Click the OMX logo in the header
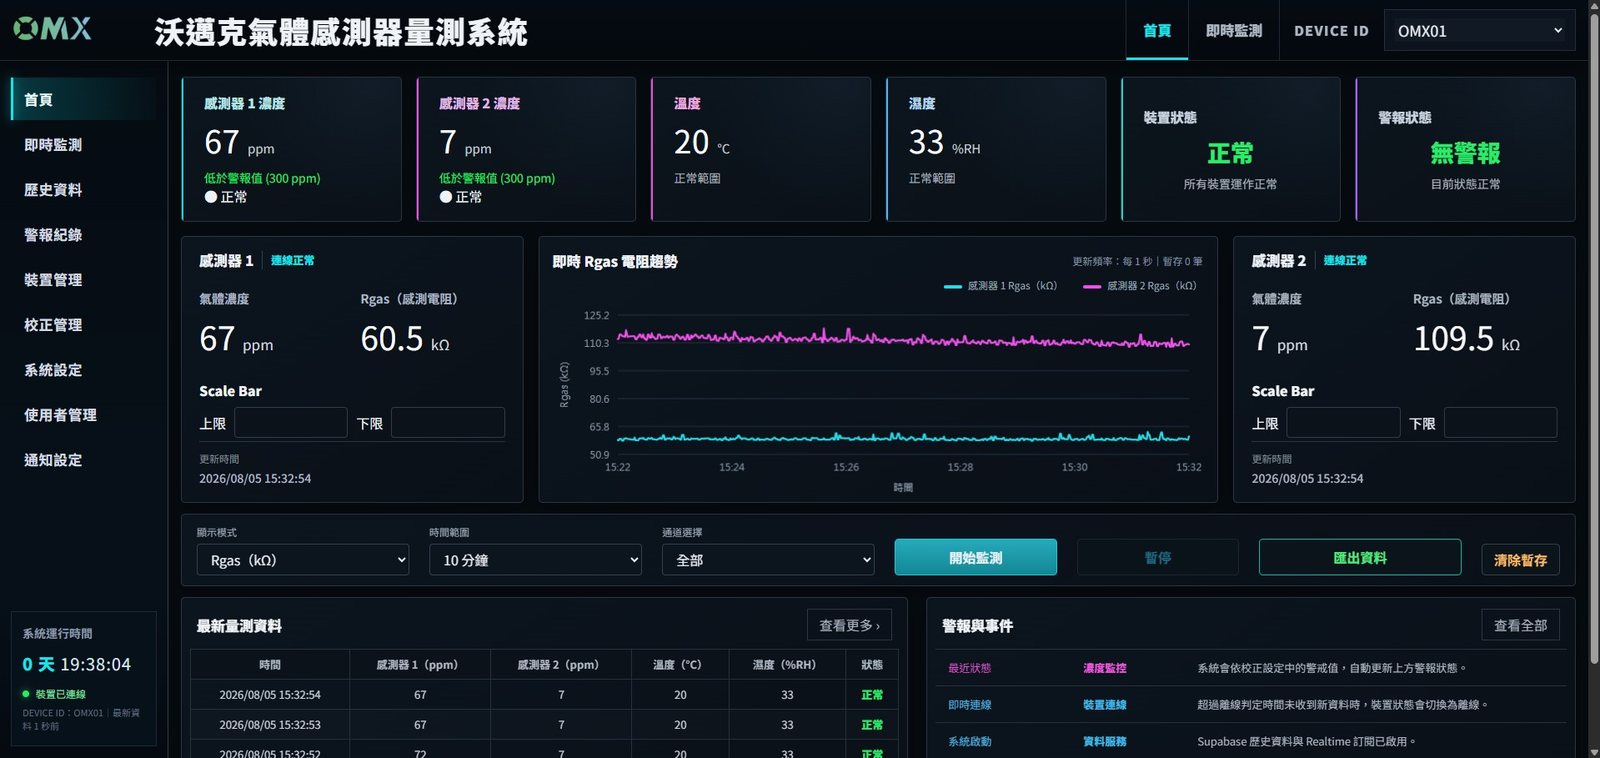The height and width of the screenshot is (758, 1600). 52,29
